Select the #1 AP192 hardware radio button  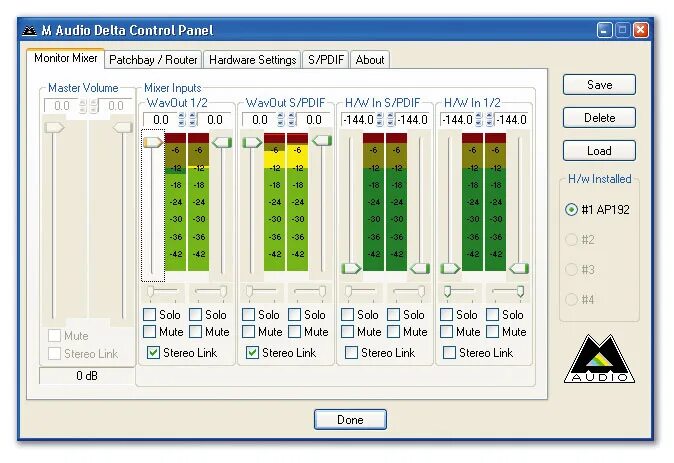click(x=571, y=210)
